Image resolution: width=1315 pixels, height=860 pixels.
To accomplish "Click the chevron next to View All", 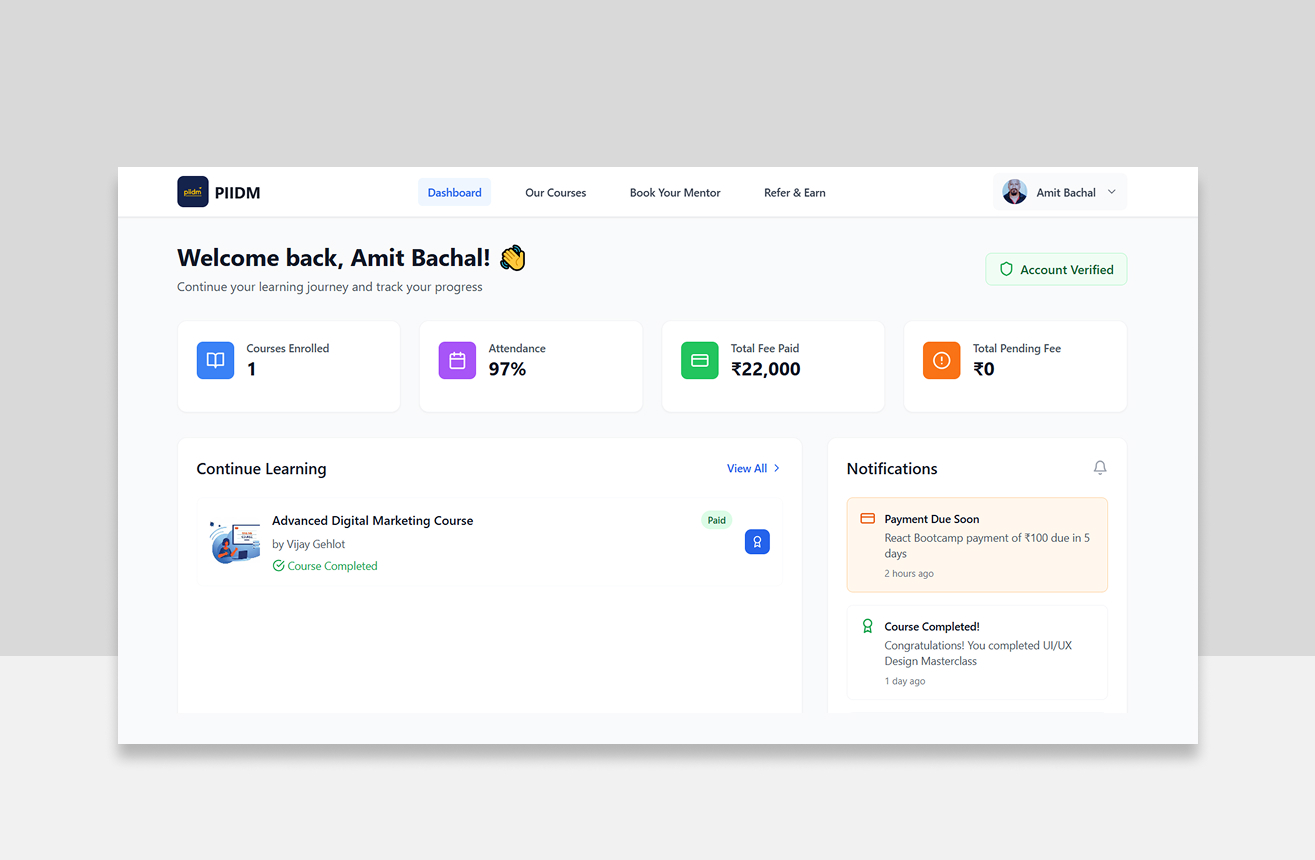I will tap(777, 468).
